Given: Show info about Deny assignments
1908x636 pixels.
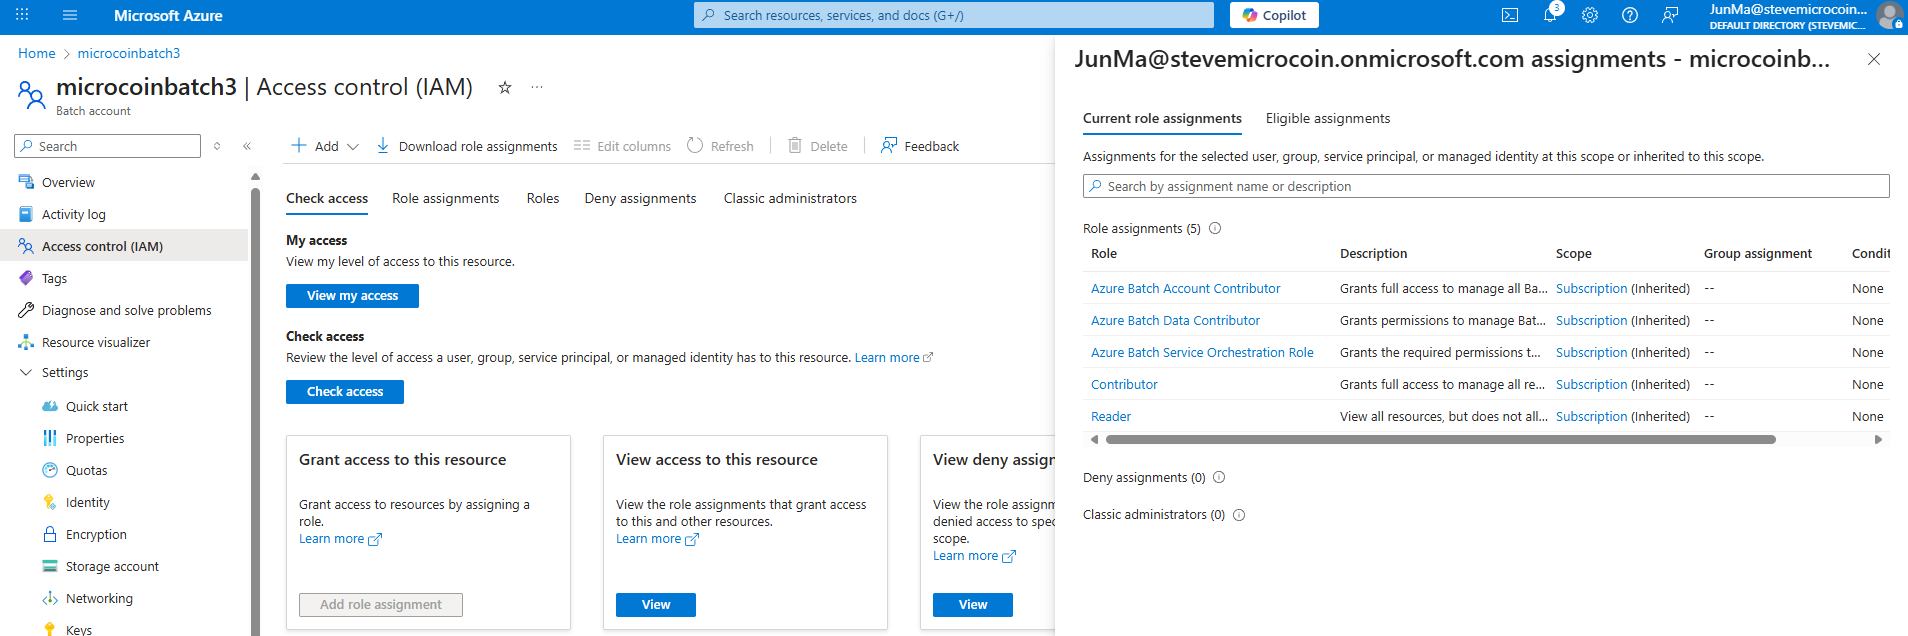Looking at the screenshot, I should click(1219, 477).
